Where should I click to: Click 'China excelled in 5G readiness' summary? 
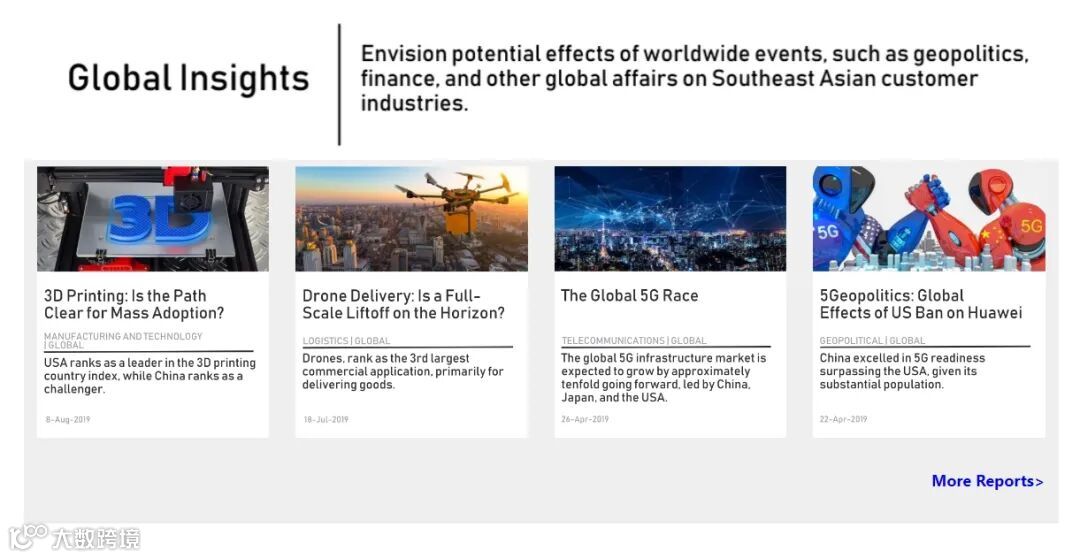pyautogui.click(x=902, y=371)
